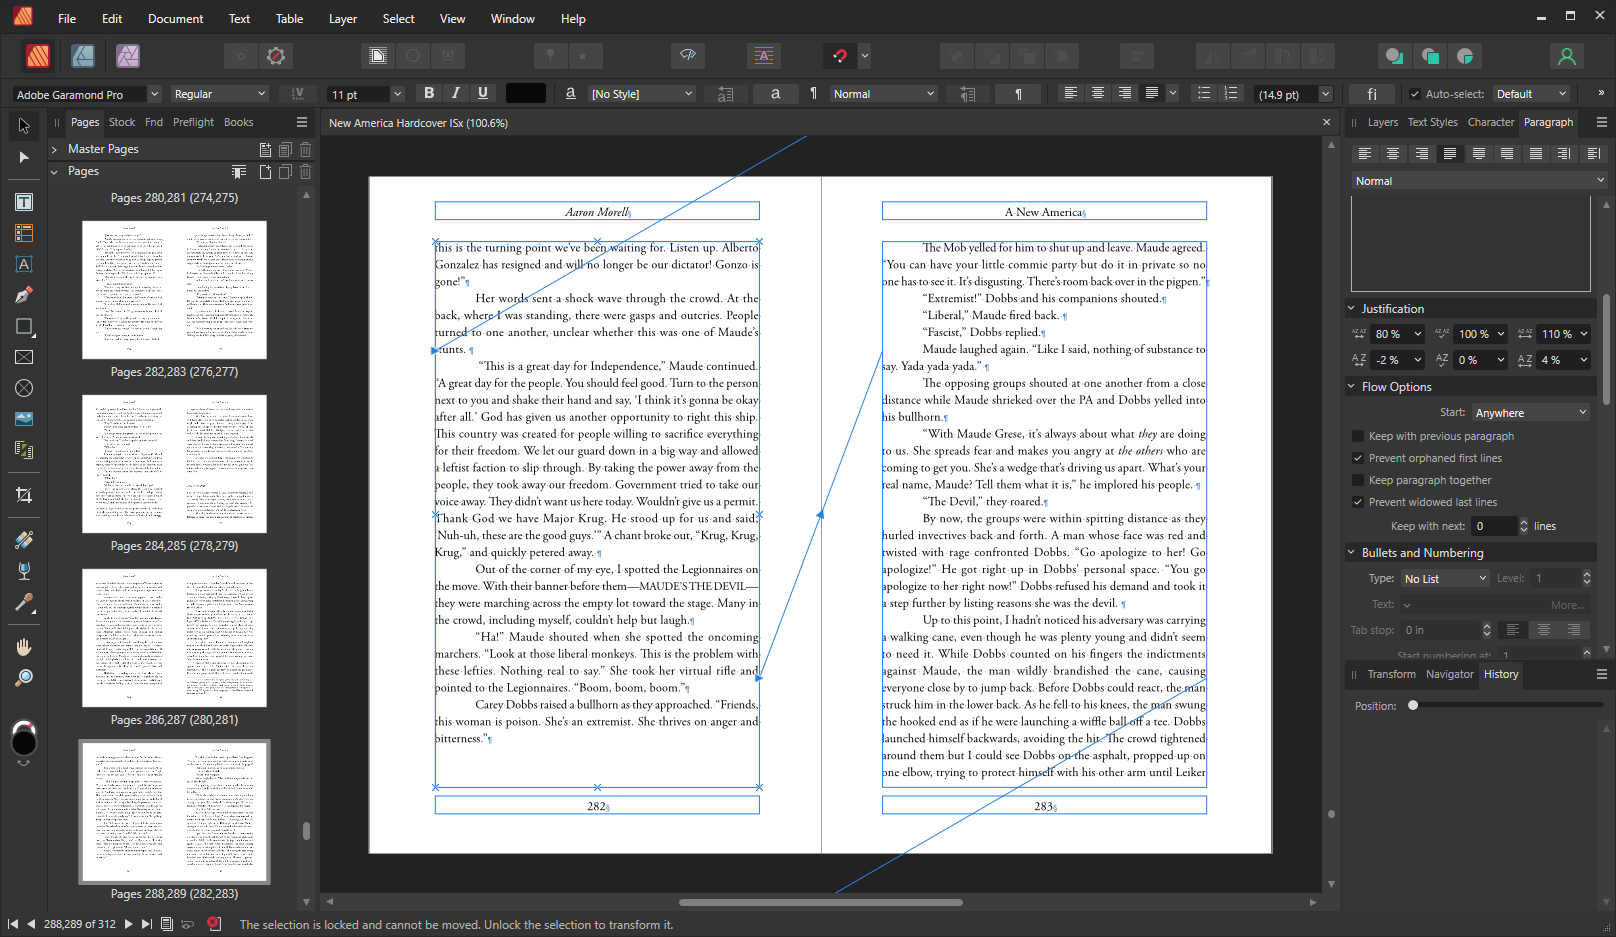
Task: Switch to Designer persona
Action: [x=83, y=56]
